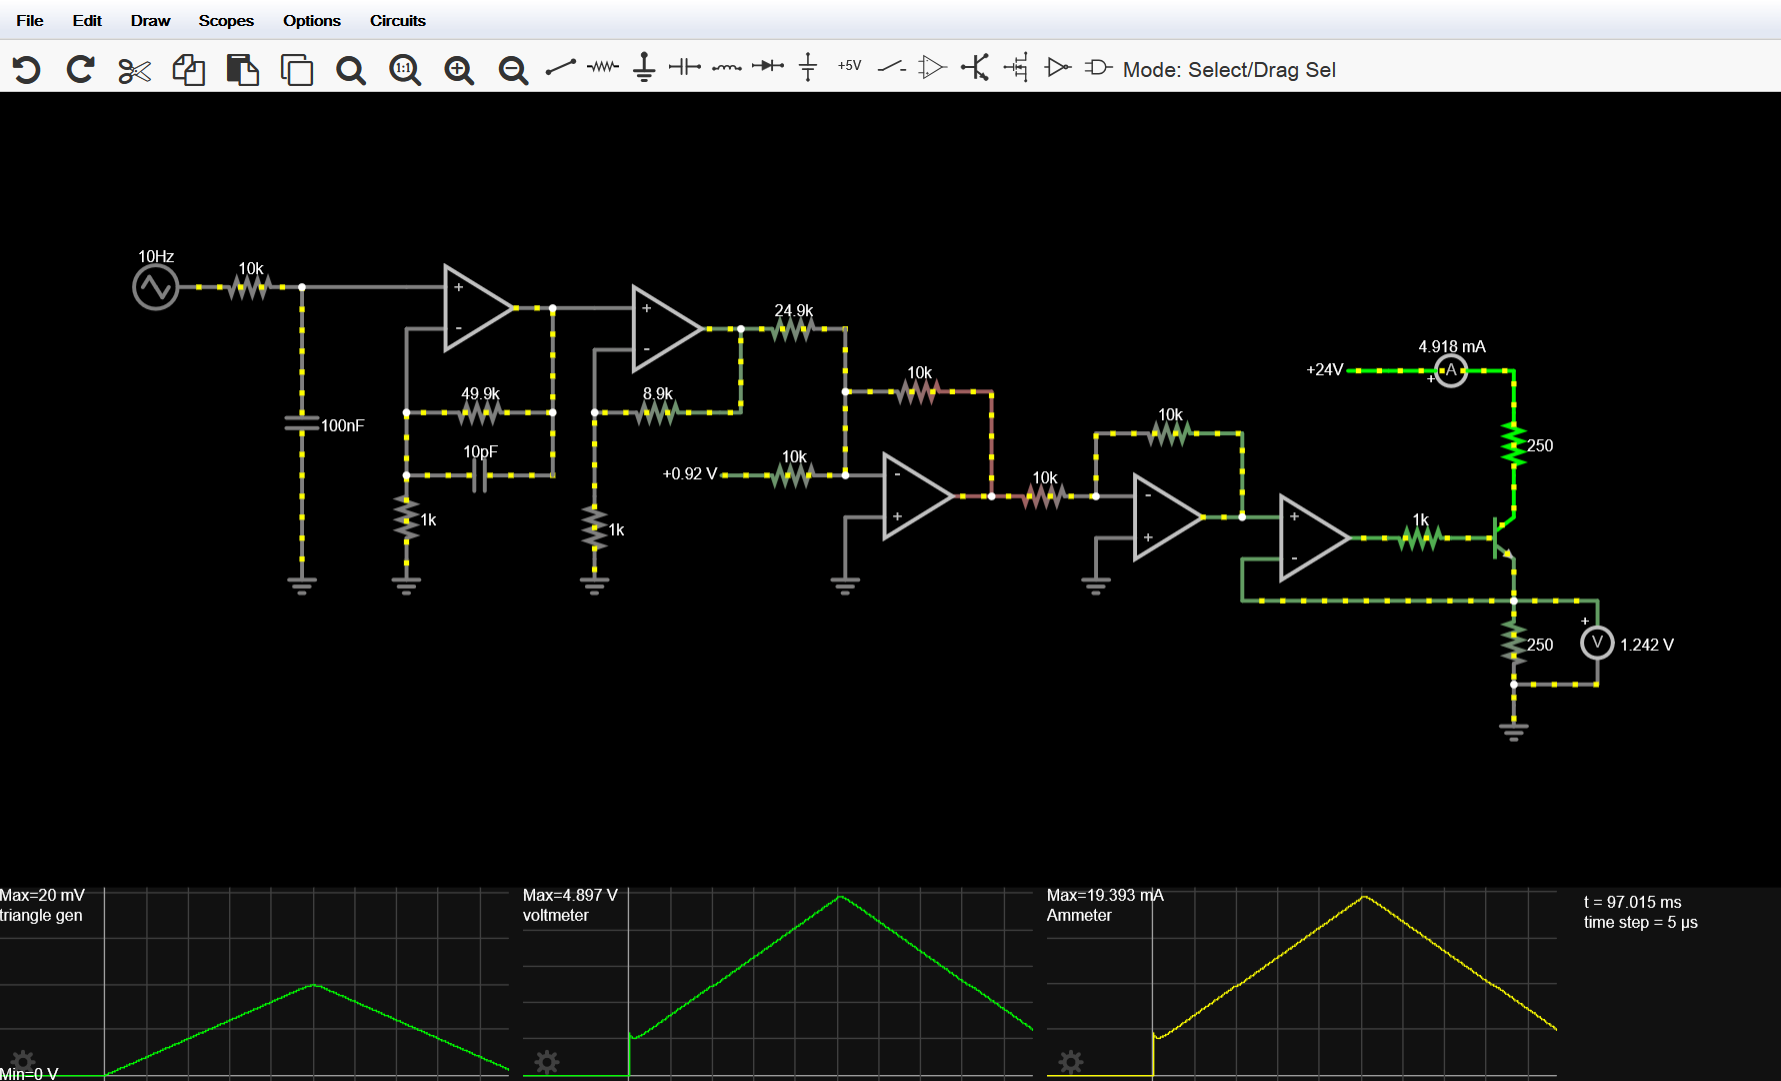Viewport: 1781px width, 1081px height.
Task: Select the capacitor tool icon
Action: [x=685, y=68]
